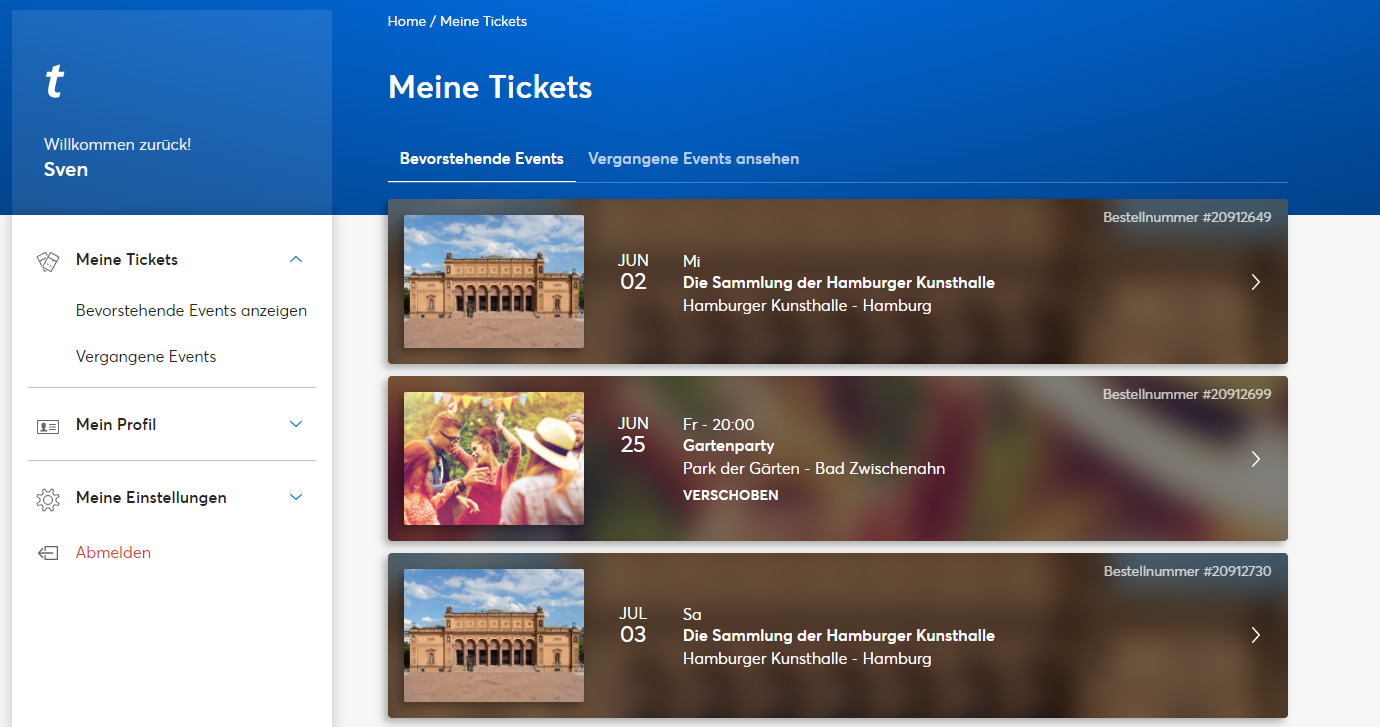
Task: Click the gear icon beside Meine Einstellungen
Action: 48,499
